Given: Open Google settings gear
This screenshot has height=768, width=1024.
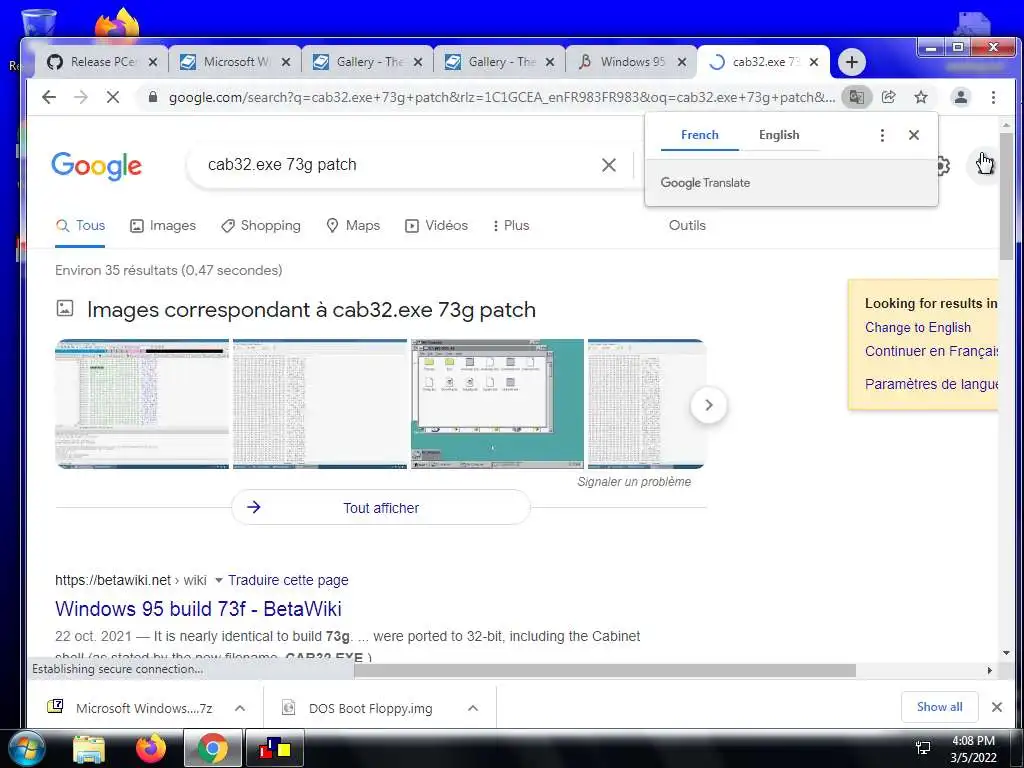Looking at the screenshot, I should click(x=942, y=166).
